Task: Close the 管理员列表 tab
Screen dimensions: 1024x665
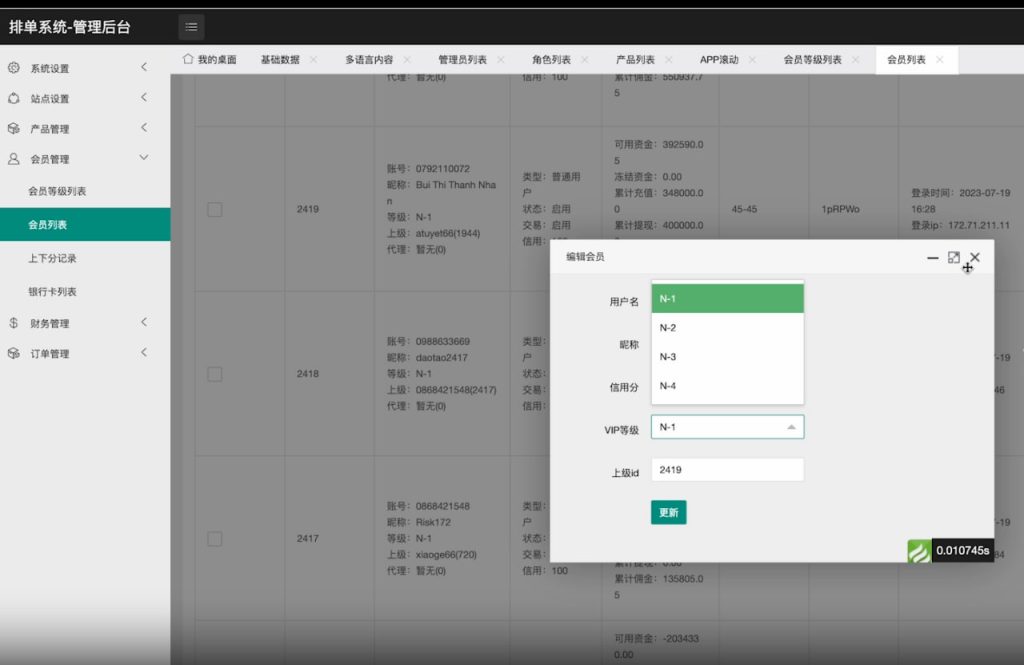Action: coord(501,59)
